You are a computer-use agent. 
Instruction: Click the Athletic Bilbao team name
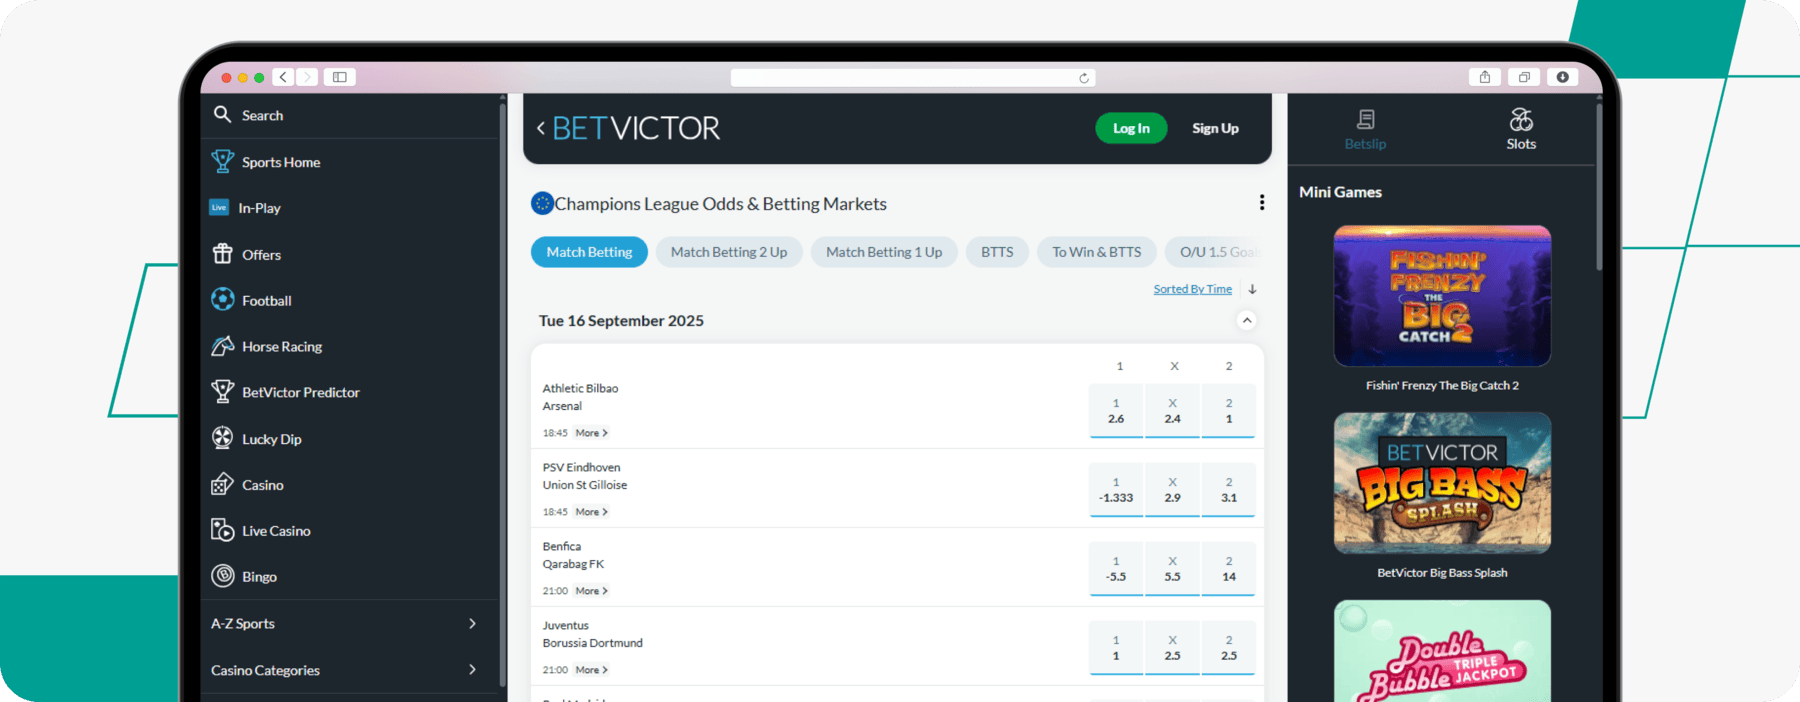[580, 388]
